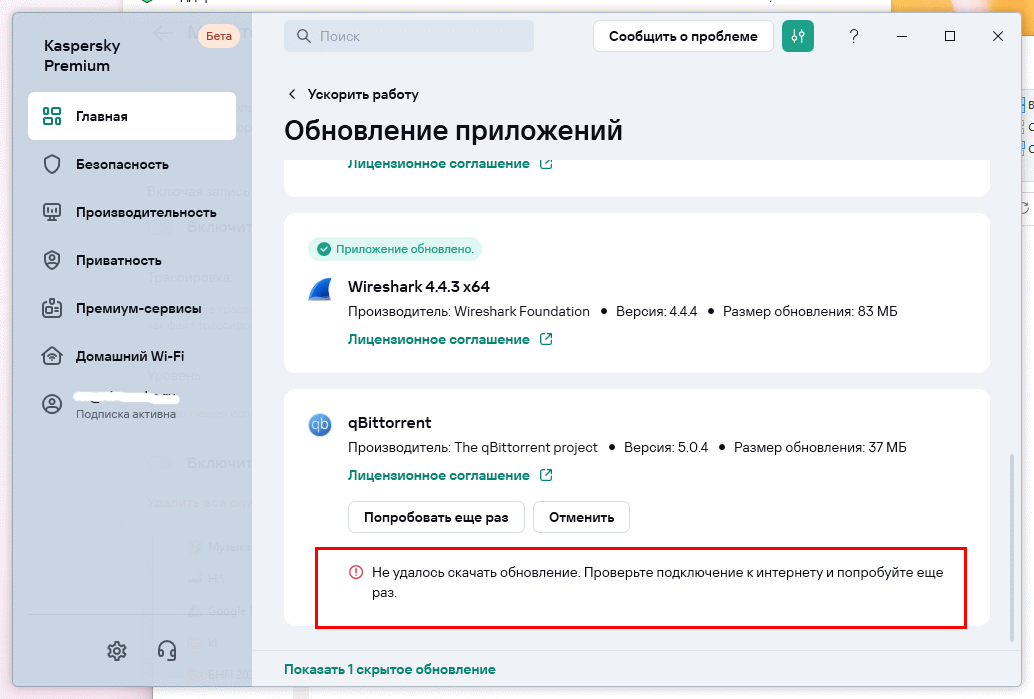Open partially visible license agreement link at top
This screenshot has height=699, width=1034.
click(439, 164)
